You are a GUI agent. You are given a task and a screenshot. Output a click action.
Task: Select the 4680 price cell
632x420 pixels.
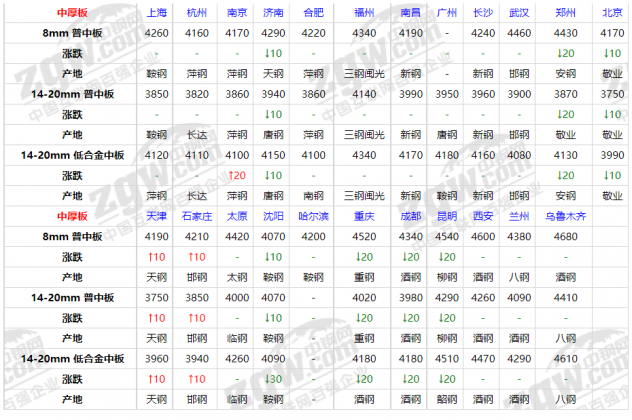click(565, 237)
